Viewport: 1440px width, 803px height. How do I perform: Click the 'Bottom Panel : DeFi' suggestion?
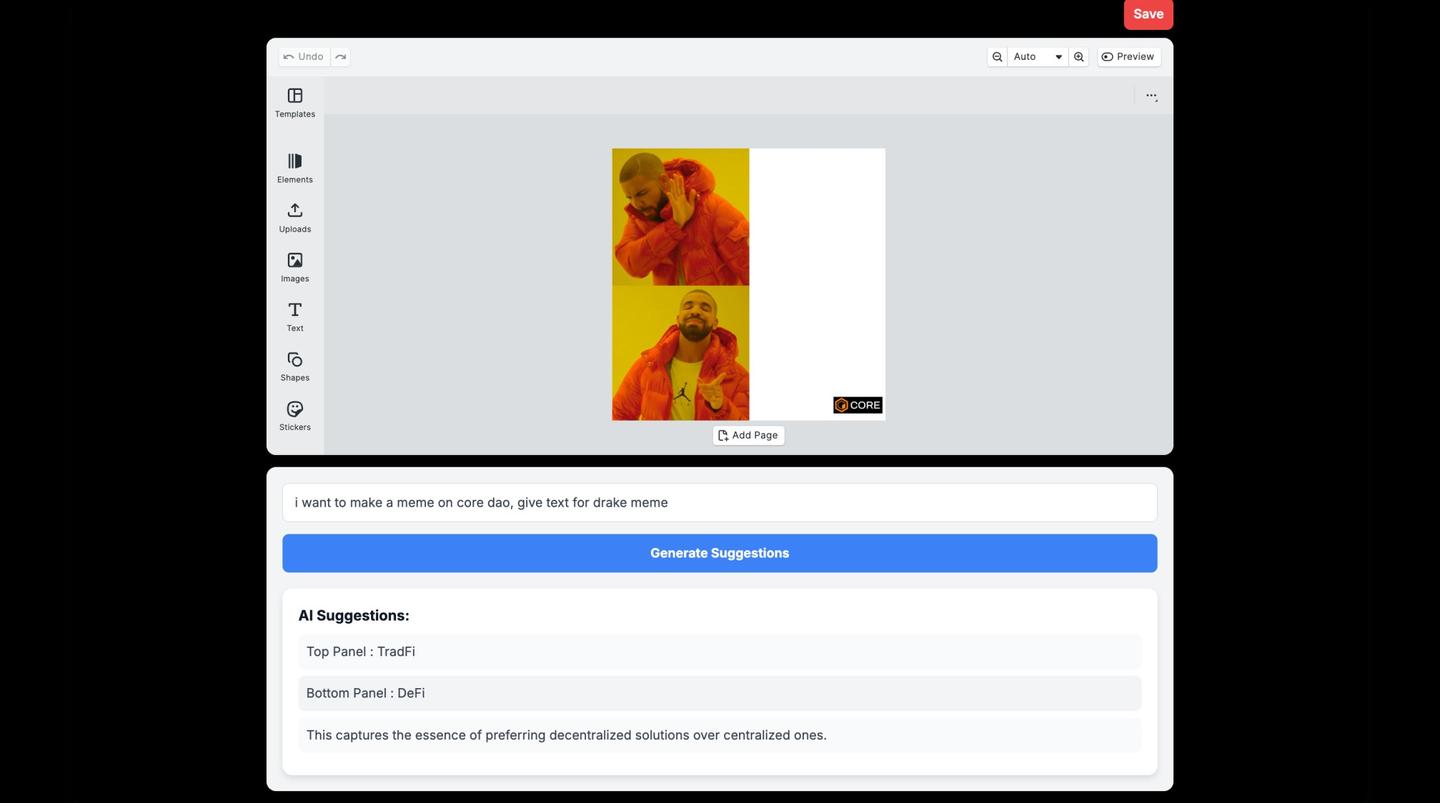click(x=720, y=693)
